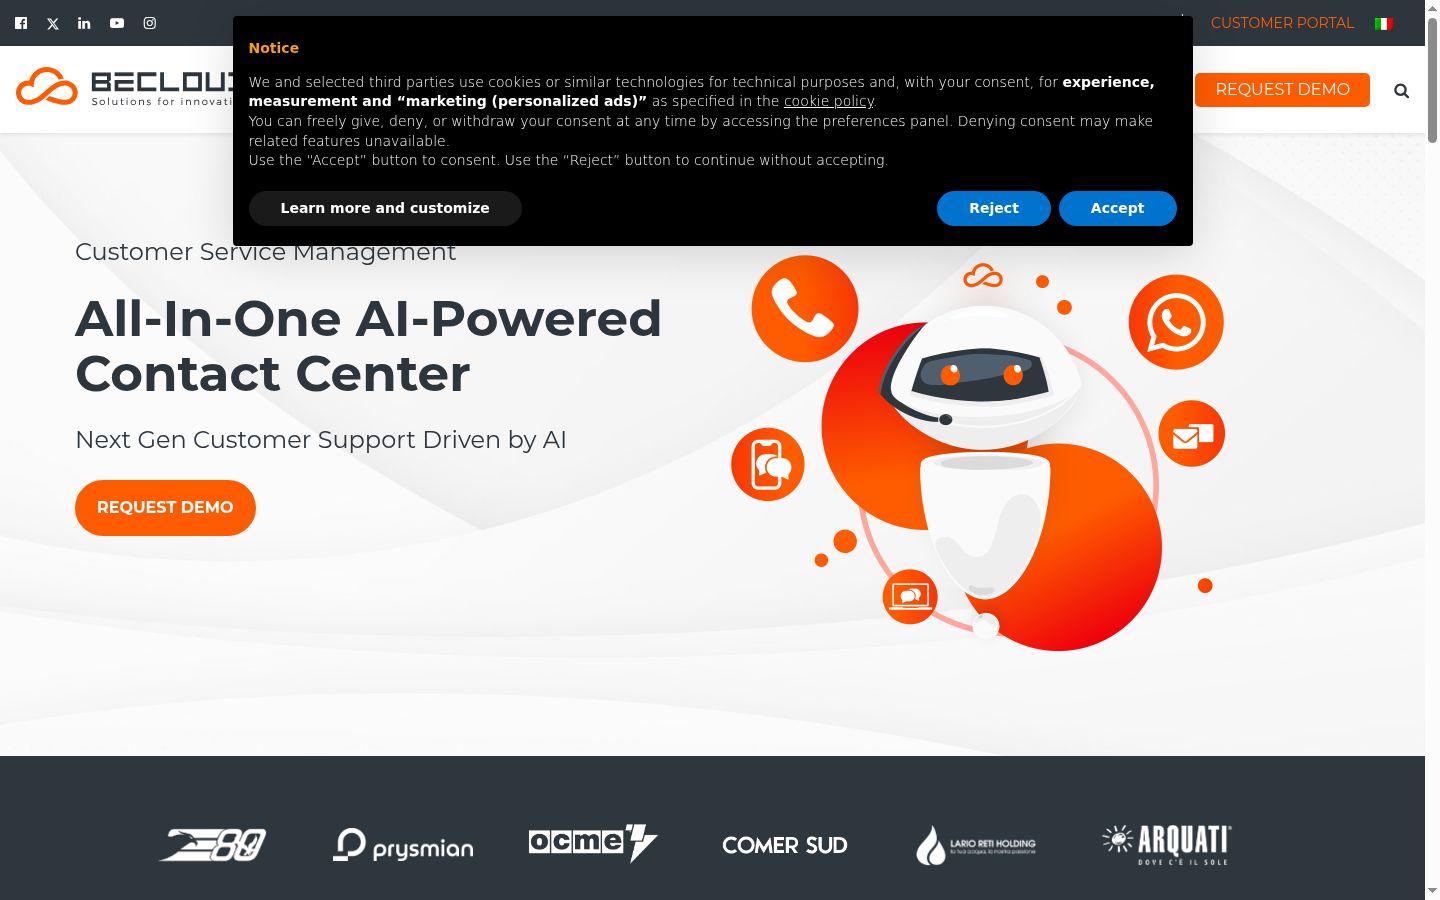The height and width of the screenshot is (900, 1440).
Task: Switch language via Italian flag icon
Action: coord(1384,24)
